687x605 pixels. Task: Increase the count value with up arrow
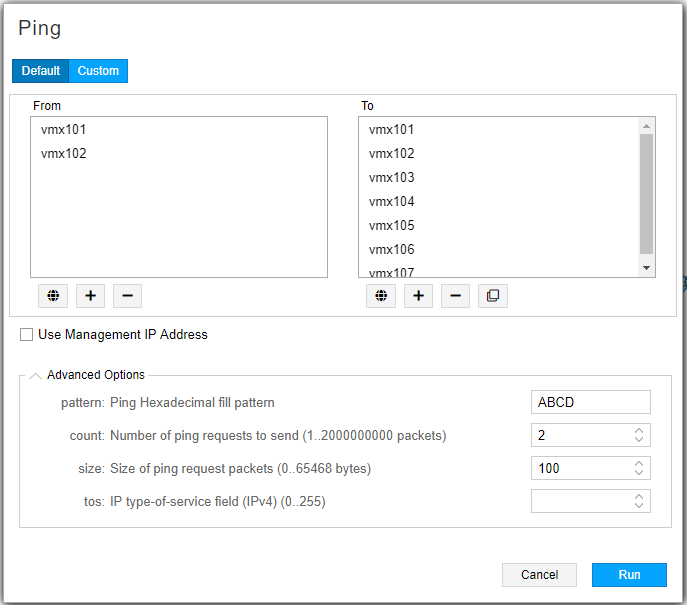(639, 431)
